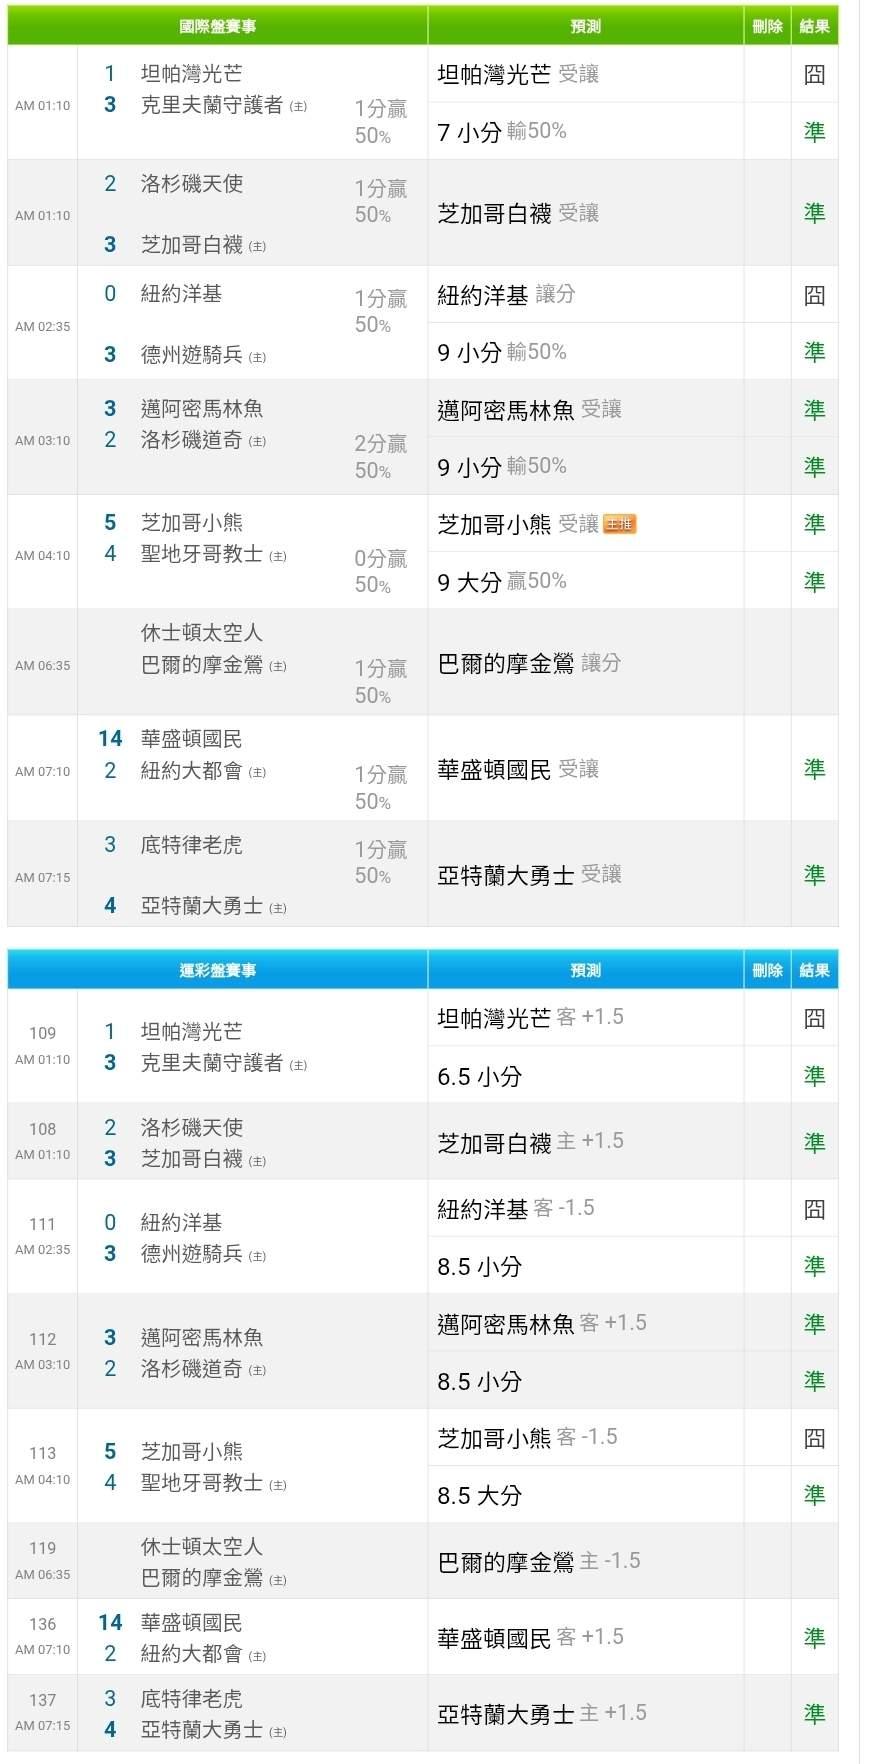Click 芝加哥白襪 主 +1.5 prediction
This screenshot has width=885, height=1764.
530,1141
